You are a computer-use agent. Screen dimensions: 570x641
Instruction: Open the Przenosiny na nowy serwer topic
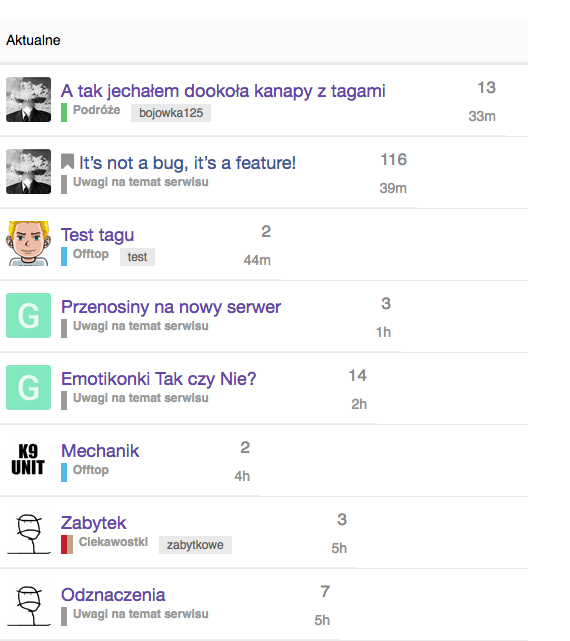171,307
